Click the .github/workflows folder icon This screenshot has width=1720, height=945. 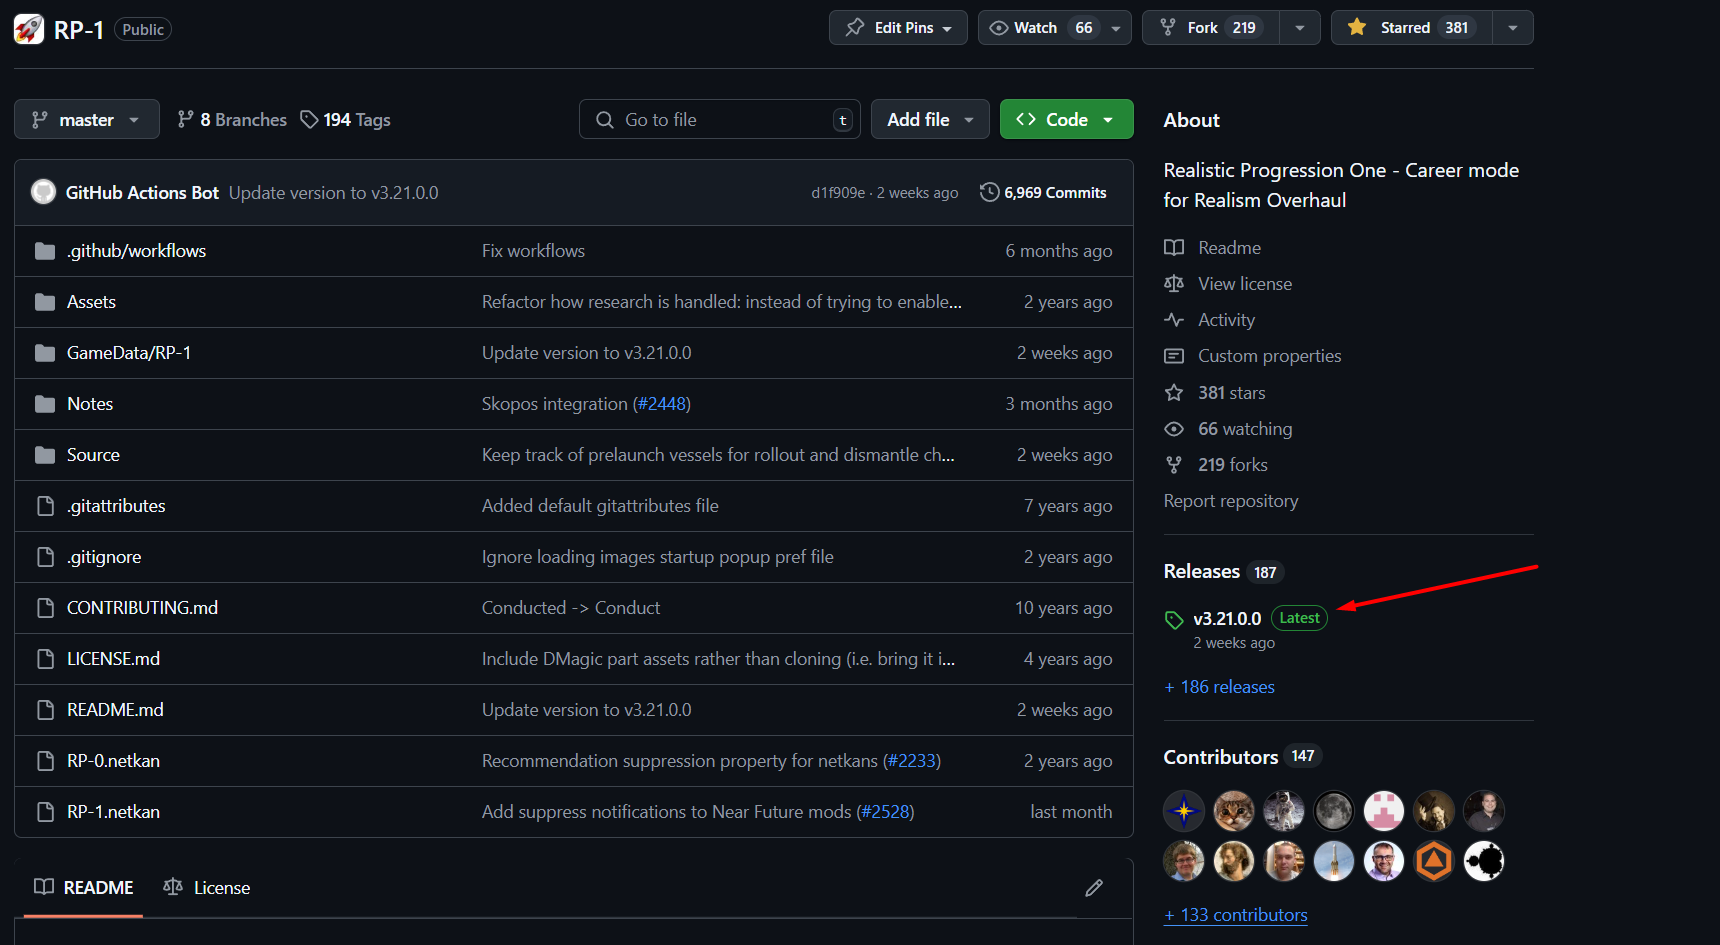(44, 251)
